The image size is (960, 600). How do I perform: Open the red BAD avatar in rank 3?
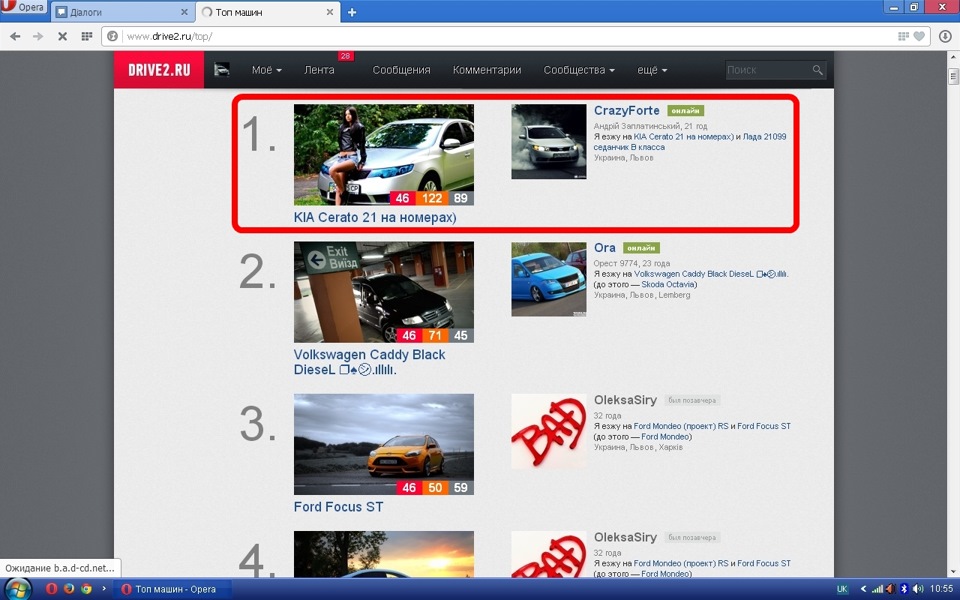[x=549, y=431]
